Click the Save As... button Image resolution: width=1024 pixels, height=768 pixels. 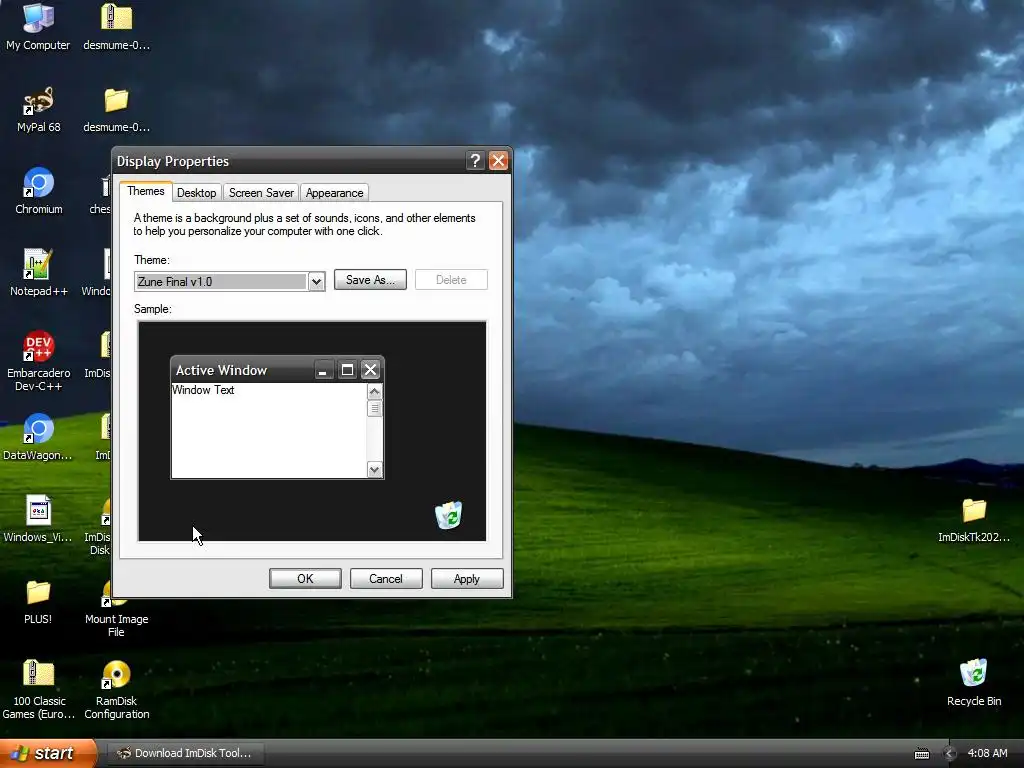click(370, 280)
